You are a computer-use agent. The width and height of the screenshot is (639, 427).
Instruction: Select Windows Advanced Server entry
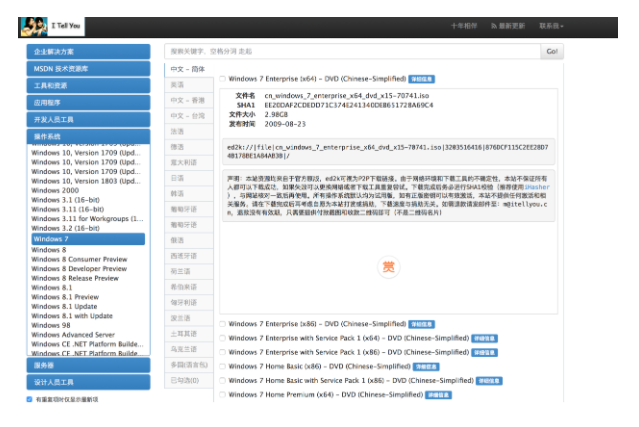click(x=73, y=335)
